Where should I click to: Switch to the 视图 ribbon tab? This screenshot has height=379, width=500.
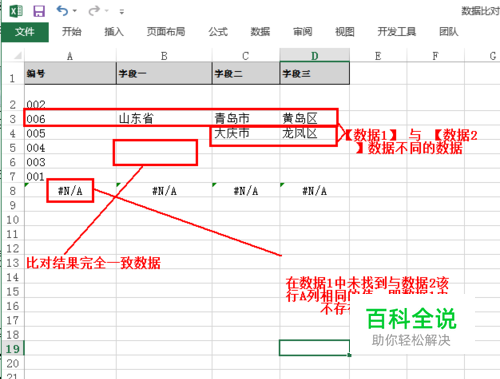(344, 32)
